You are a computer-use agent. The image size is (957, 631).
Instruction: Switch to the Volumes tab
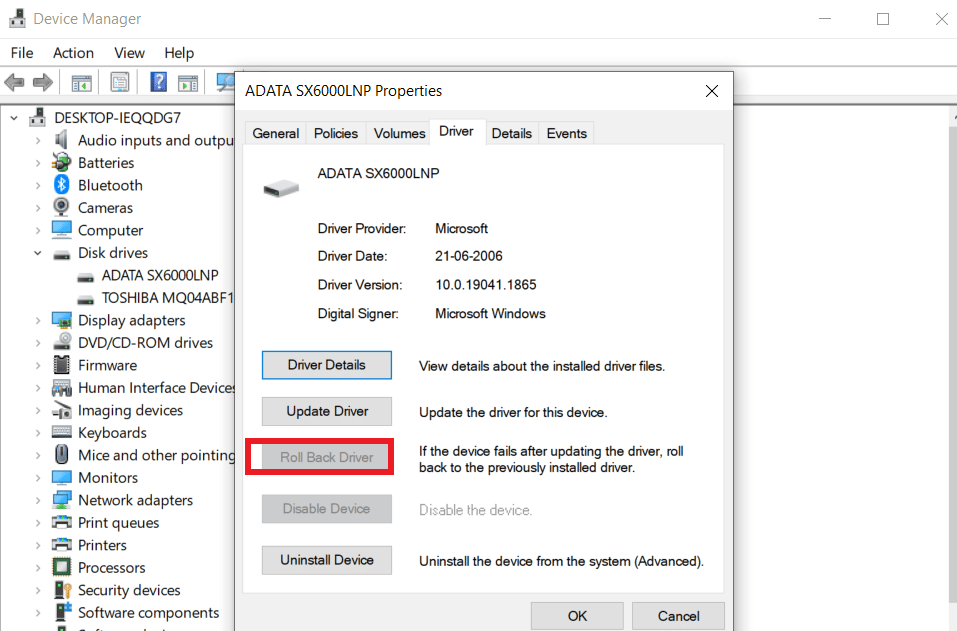tap(399, 133)
